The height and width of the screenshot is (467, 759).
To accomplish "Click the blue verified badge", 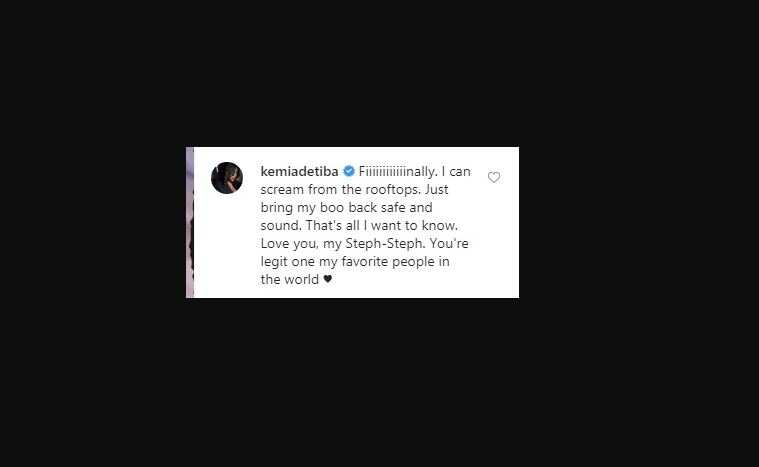I will tap(349, 171).
